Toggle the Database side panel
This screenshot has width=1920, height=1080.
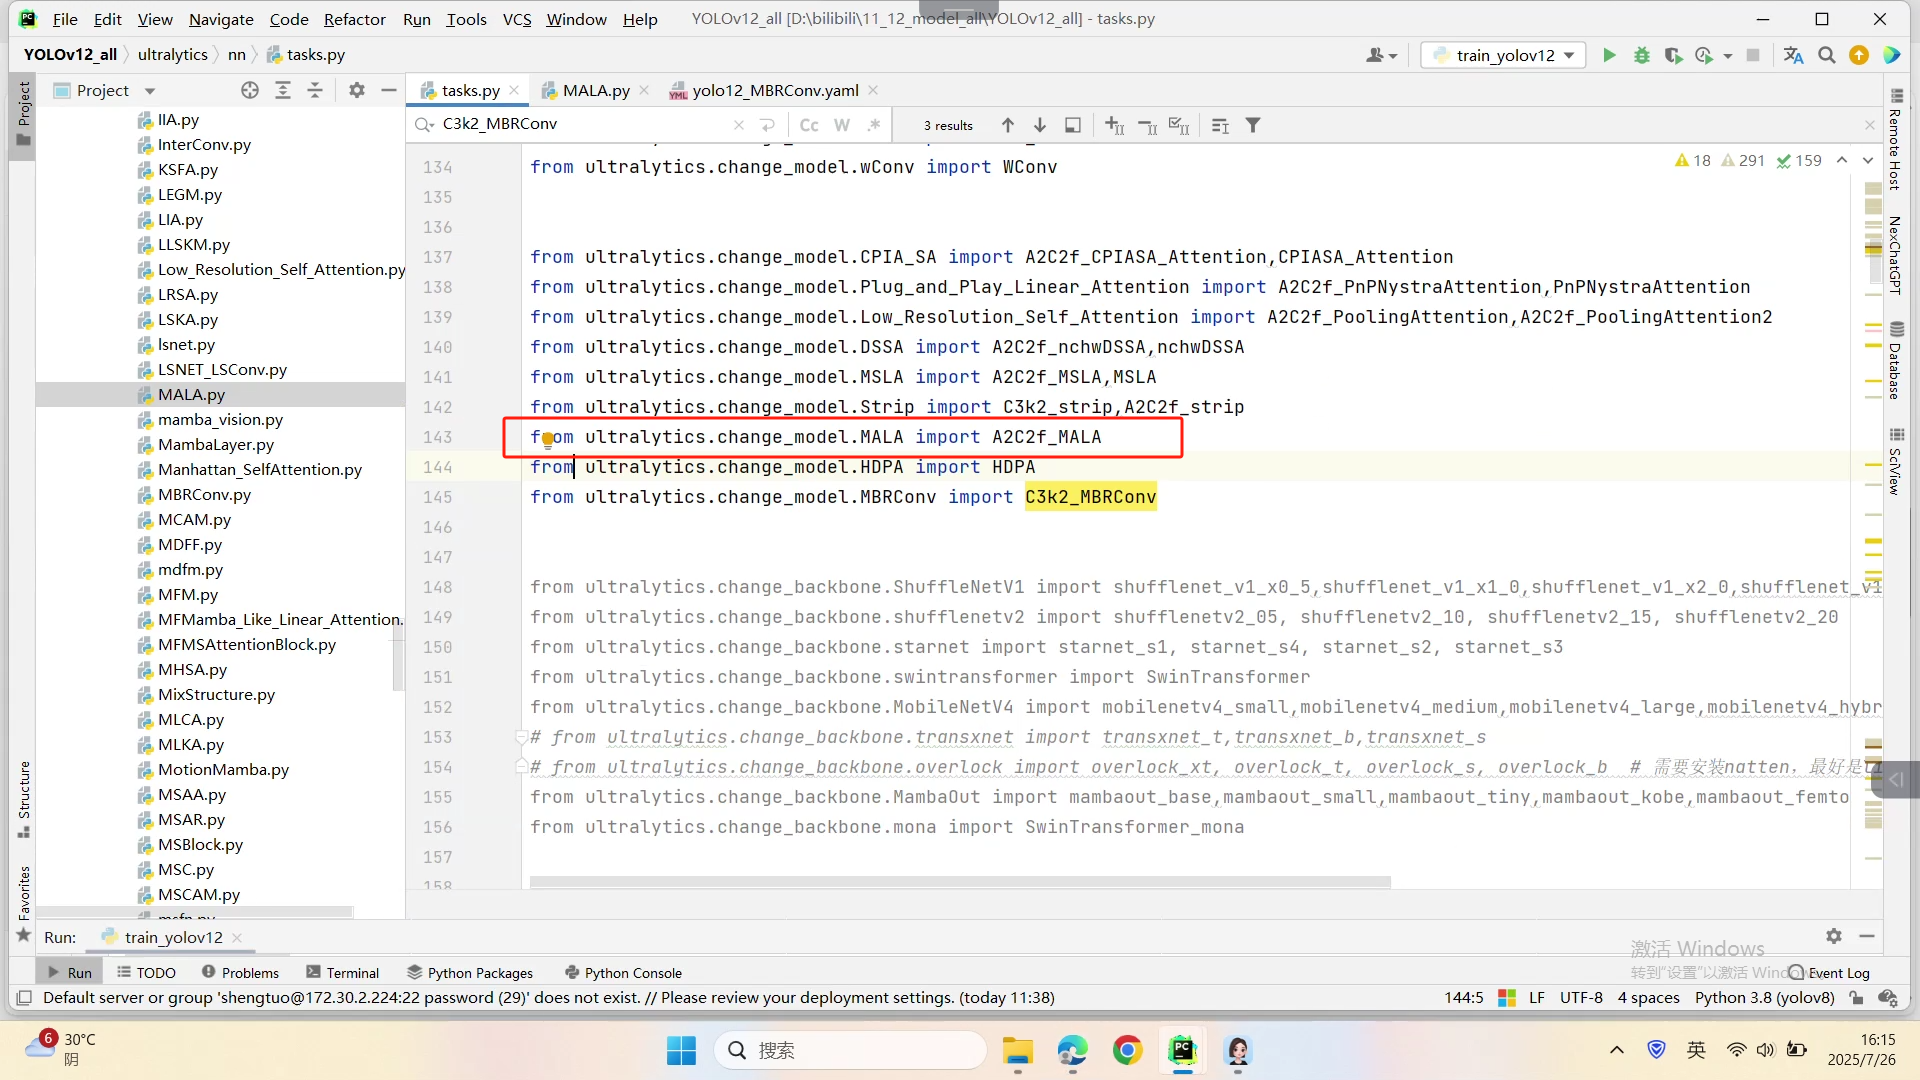(1896, 361)
